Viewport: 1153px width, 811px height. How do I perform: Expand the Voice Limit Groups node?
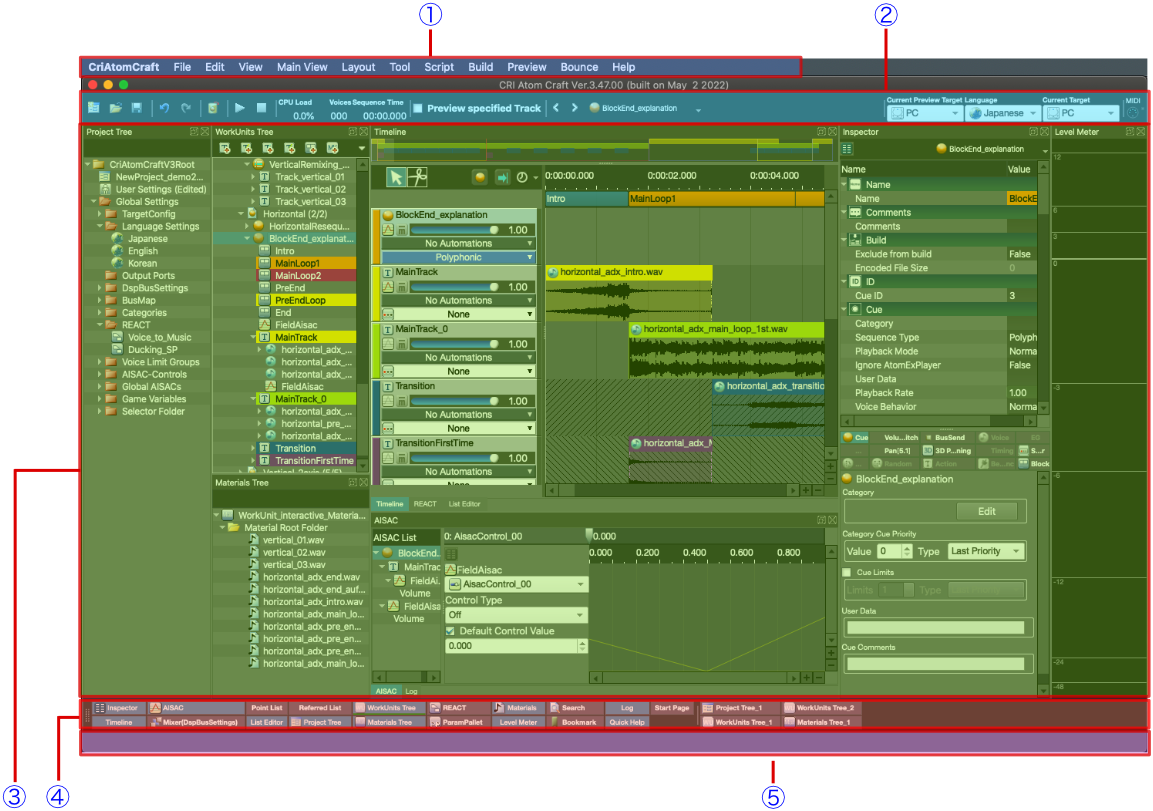coord(100,362)
